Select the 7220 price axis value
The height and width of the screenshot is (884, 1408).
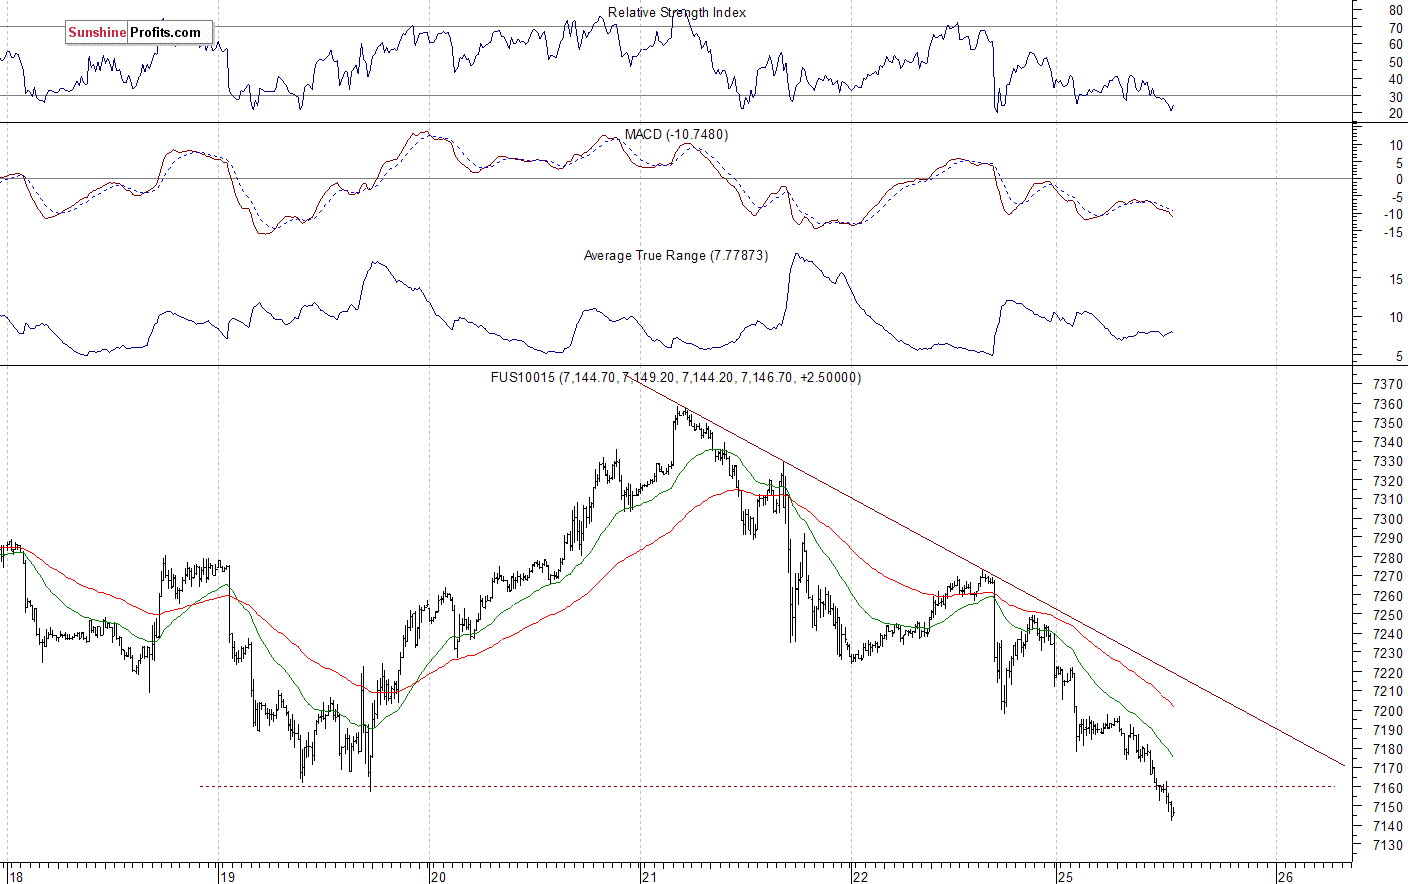click(x=1387, y=673)
